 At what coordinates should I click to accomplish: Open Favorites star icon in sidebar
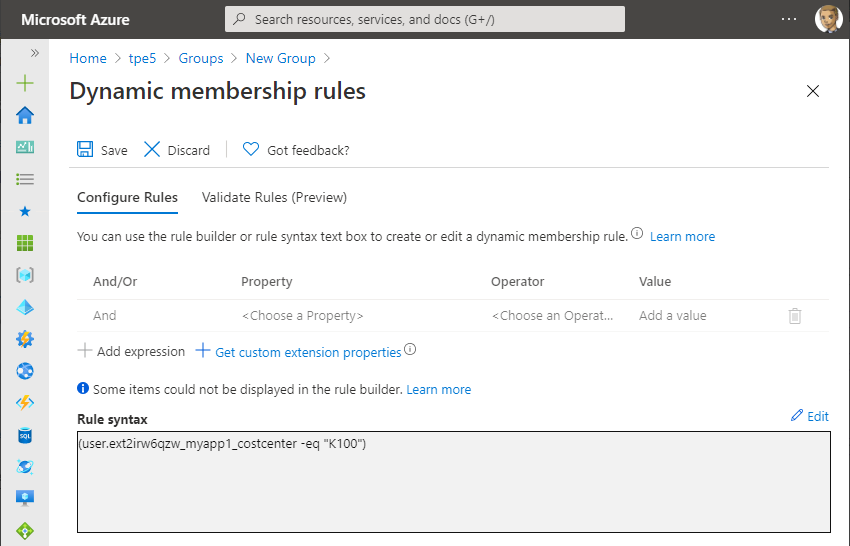click(25, 211)
